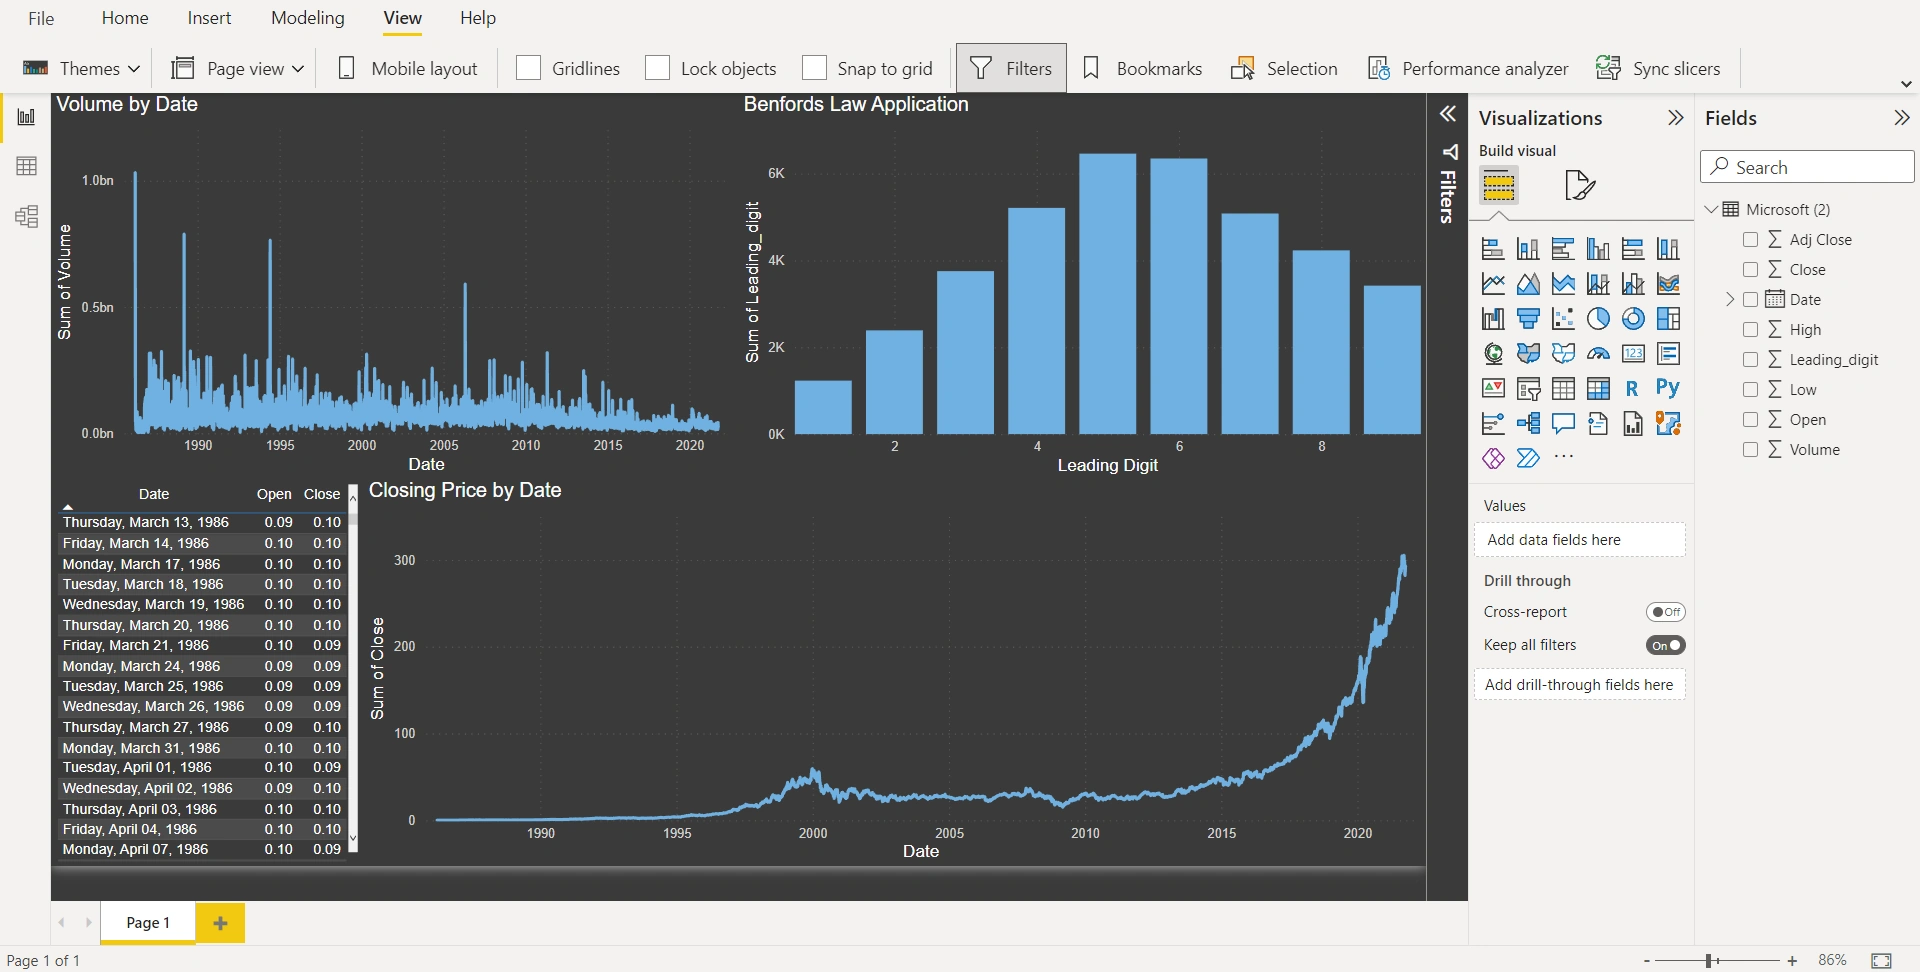Enable the Gridlines checkbox
The height and width of the screenshot is (972, 1920).
pyautogui.click(x=529, y=68)
